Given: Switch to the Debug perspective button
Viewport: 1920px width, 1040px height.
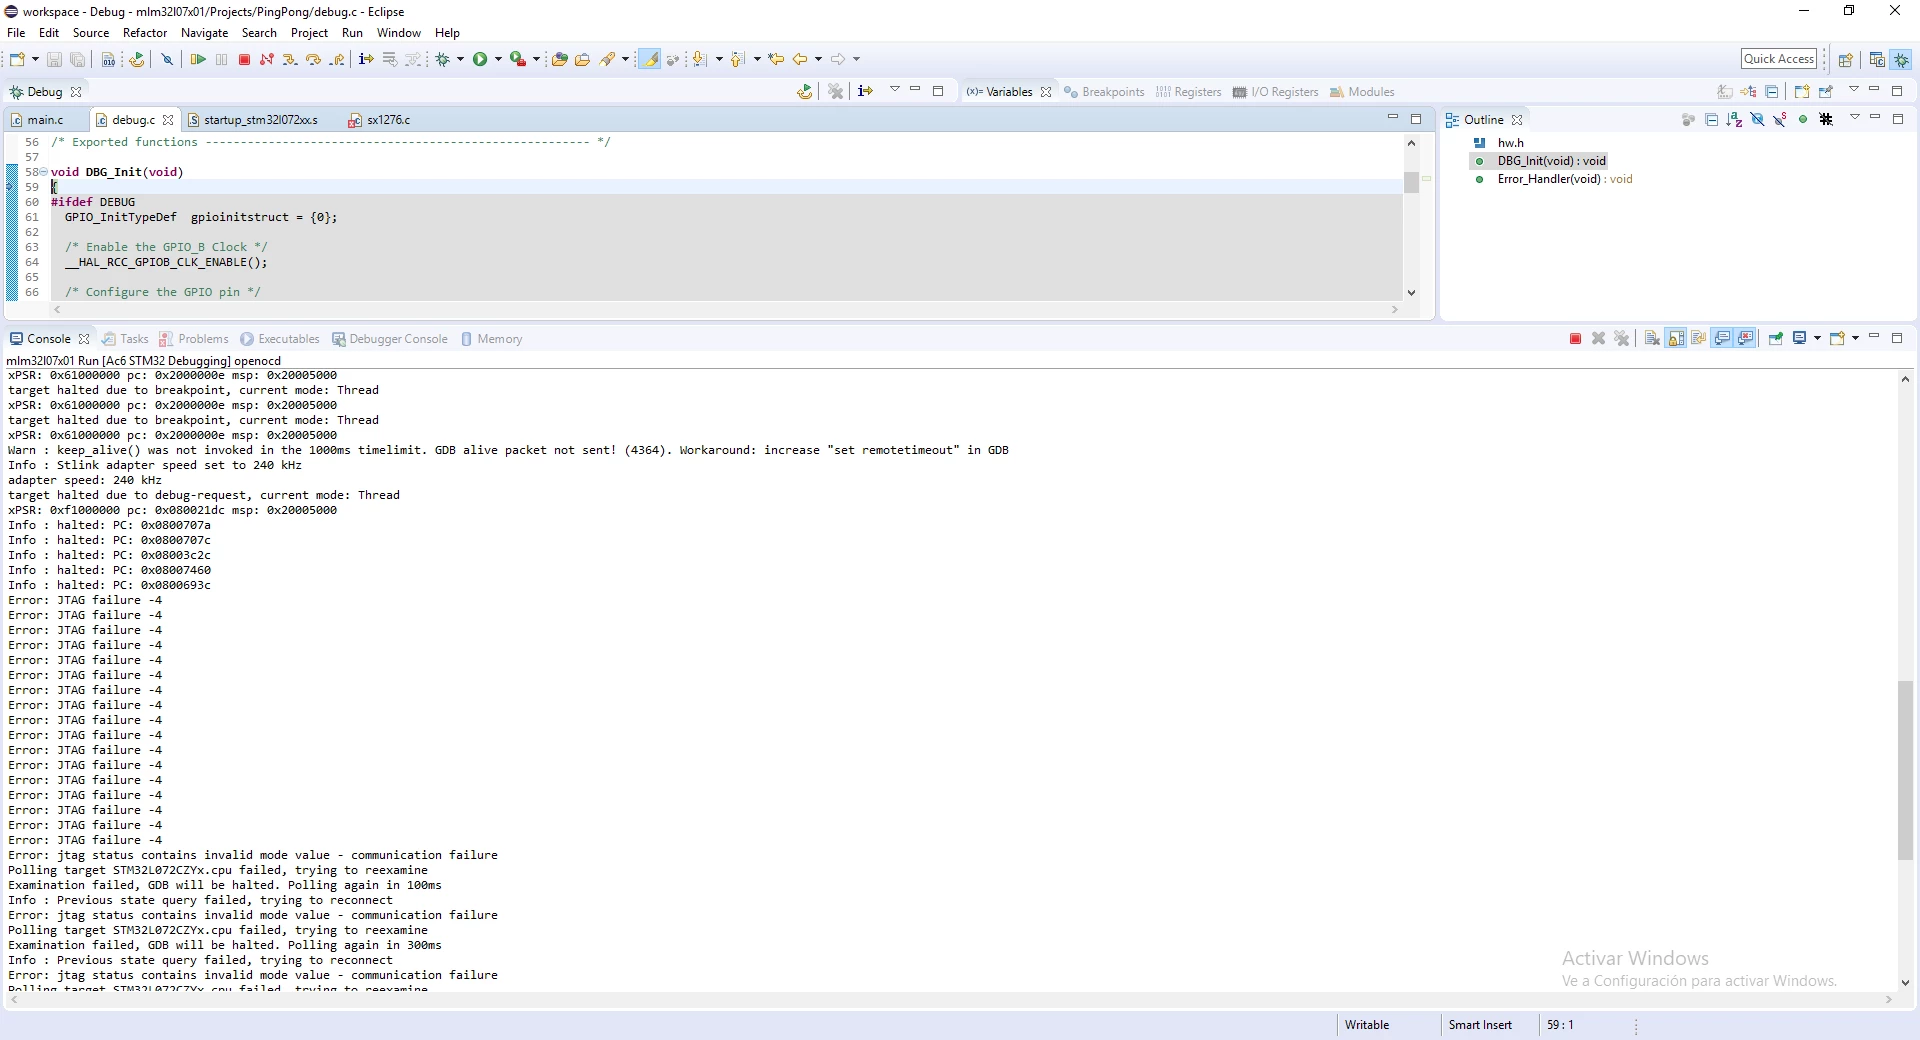Looking at the screenshot, I should (x=1901, y=60).
